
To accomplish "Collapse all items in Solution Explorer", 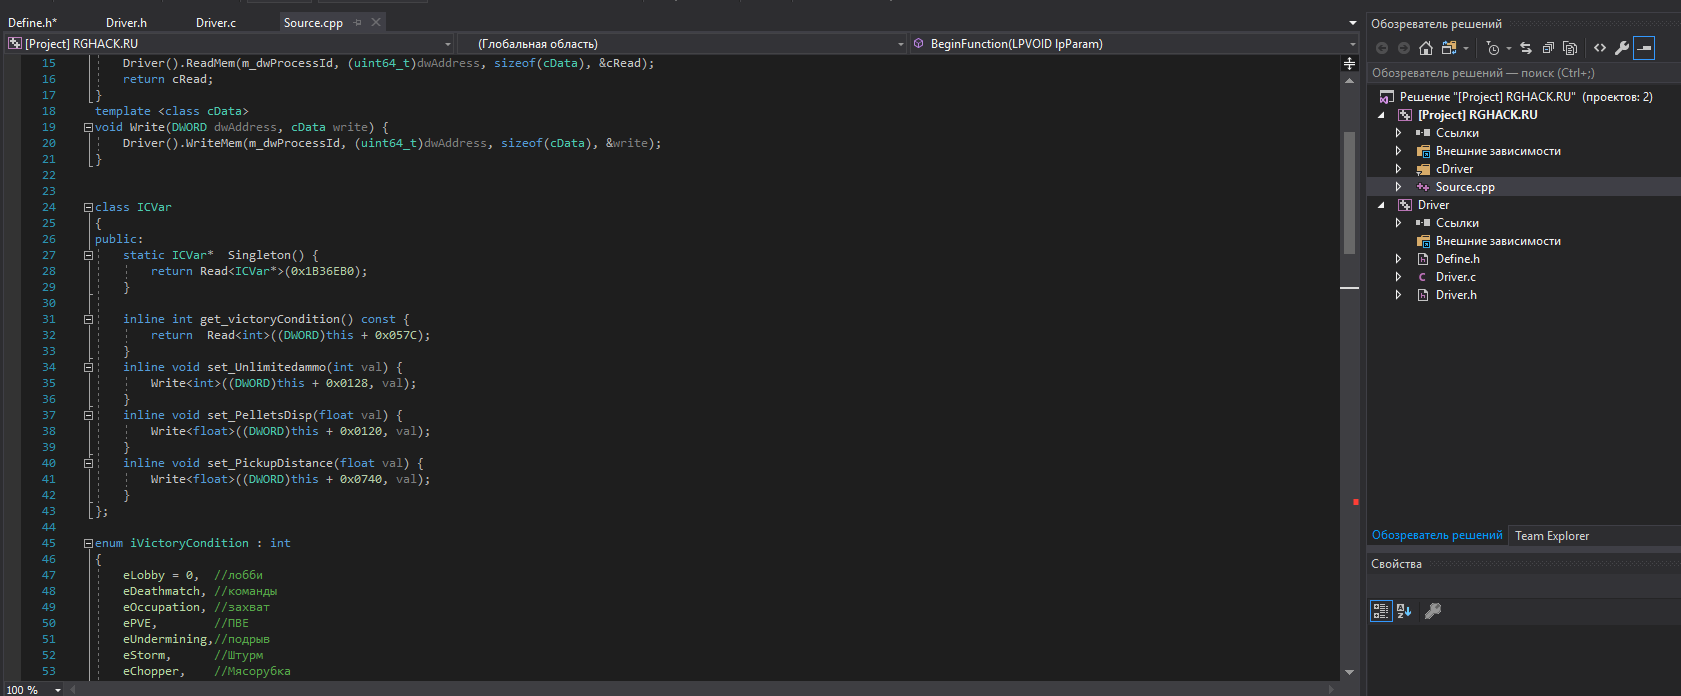I will click(1548, 48).
